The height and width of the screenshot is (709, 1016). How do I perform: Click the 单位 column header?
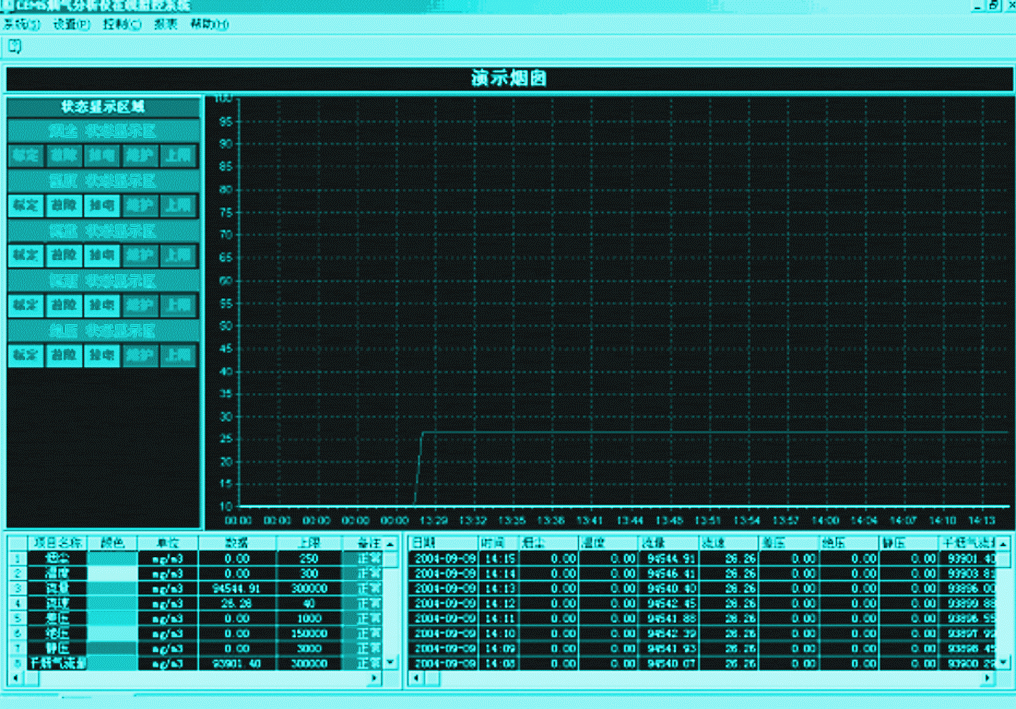(168, 543)
